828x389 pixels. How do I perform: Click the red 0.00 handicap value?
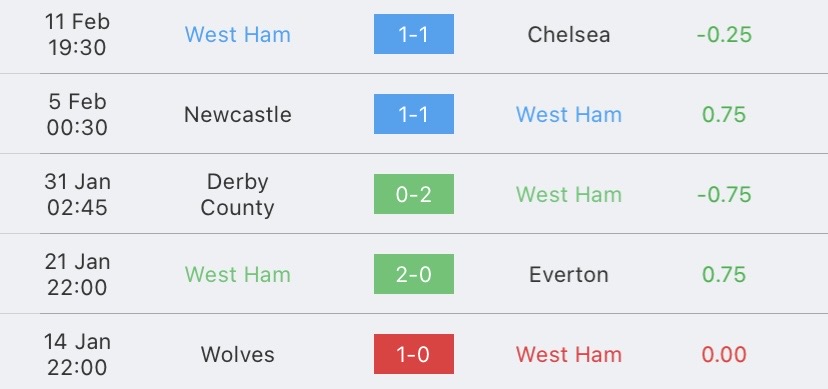(724, 354)
